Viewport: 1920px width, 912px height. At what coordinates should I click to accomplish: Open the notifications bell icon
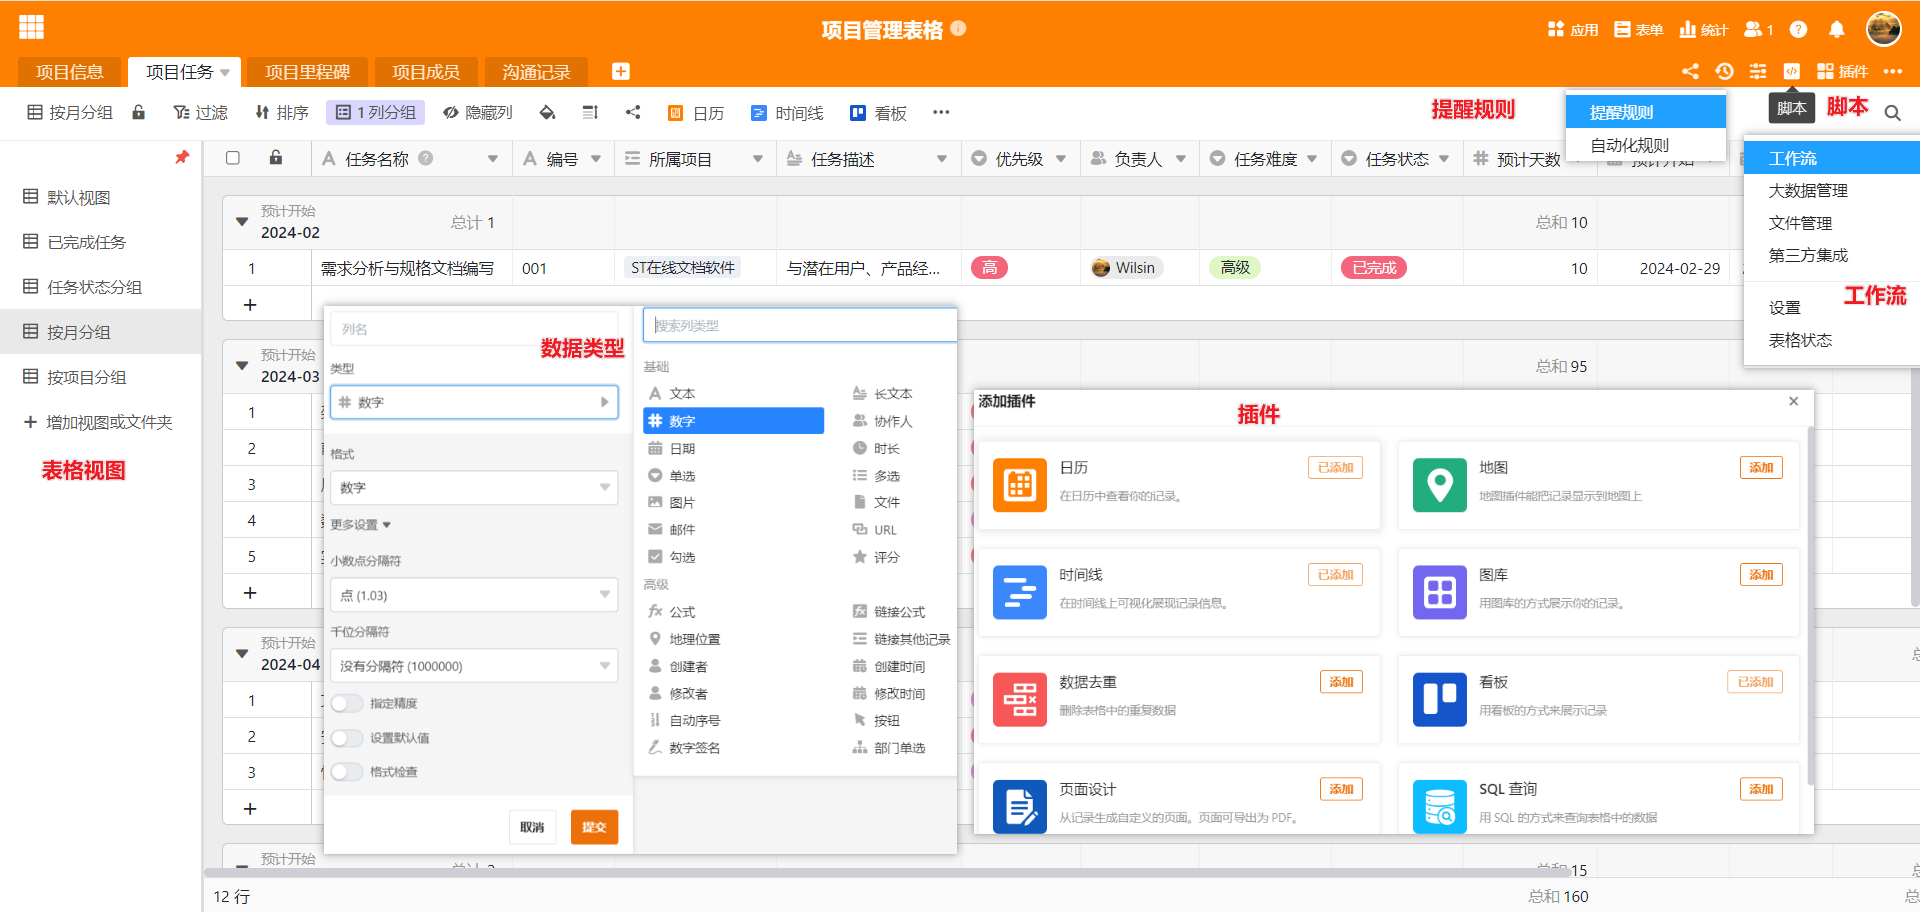click(x=1836, y=30)
